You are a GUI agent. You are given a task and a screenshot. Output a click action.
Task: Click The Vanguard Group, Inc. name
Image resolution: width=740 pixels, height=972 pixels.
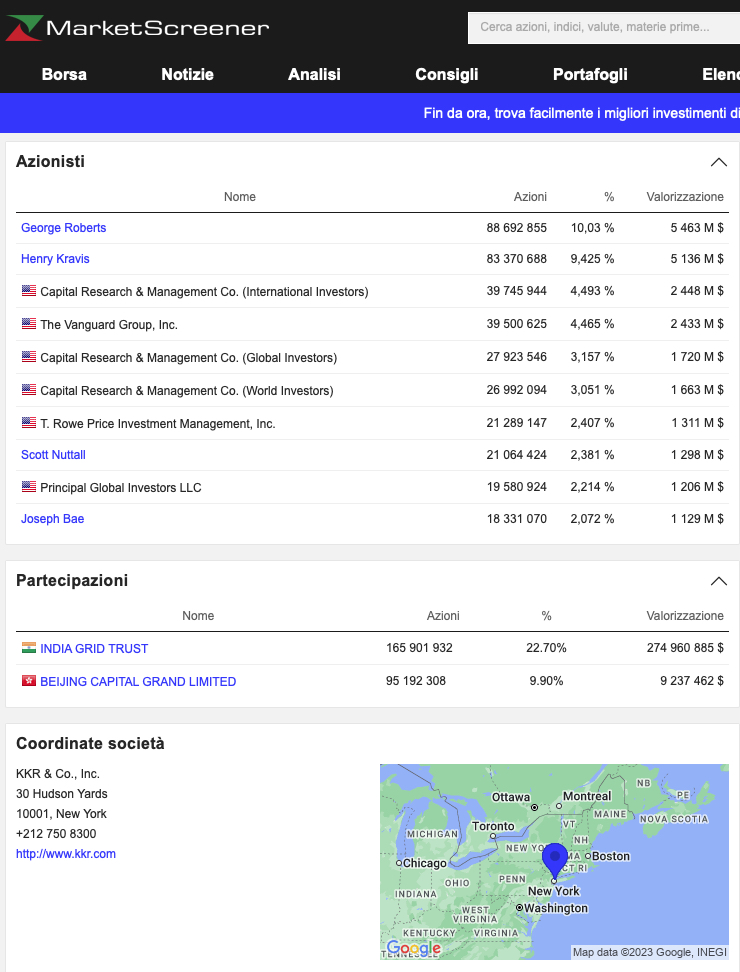point(109,324)
